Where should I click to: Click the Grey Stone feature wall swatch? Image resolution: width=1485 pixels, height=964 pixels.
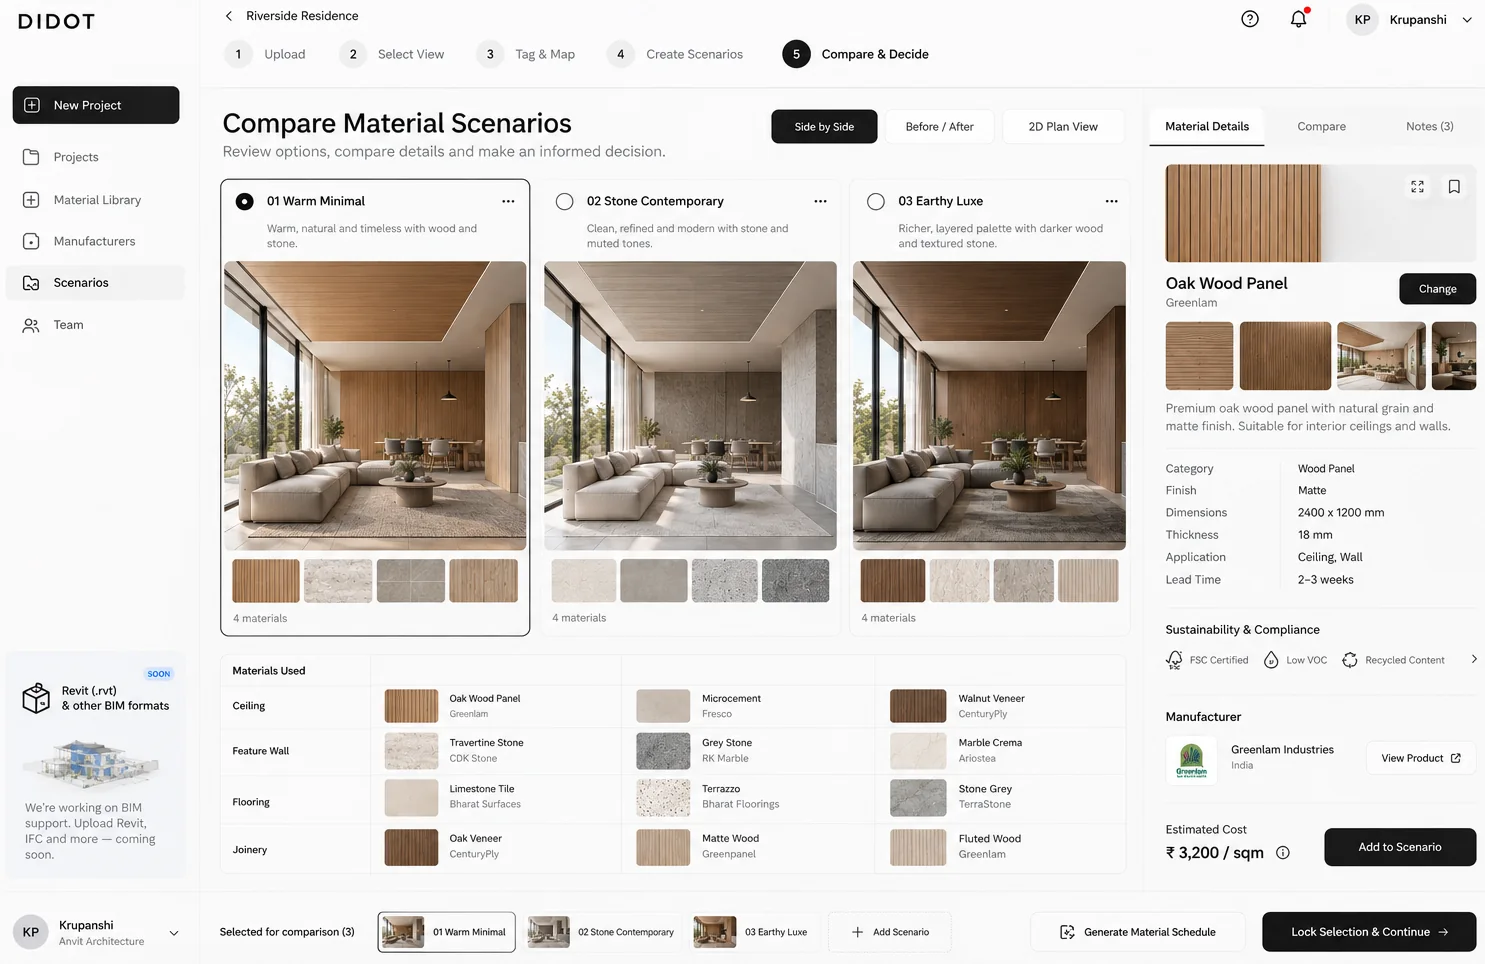[x=663, y=751]
